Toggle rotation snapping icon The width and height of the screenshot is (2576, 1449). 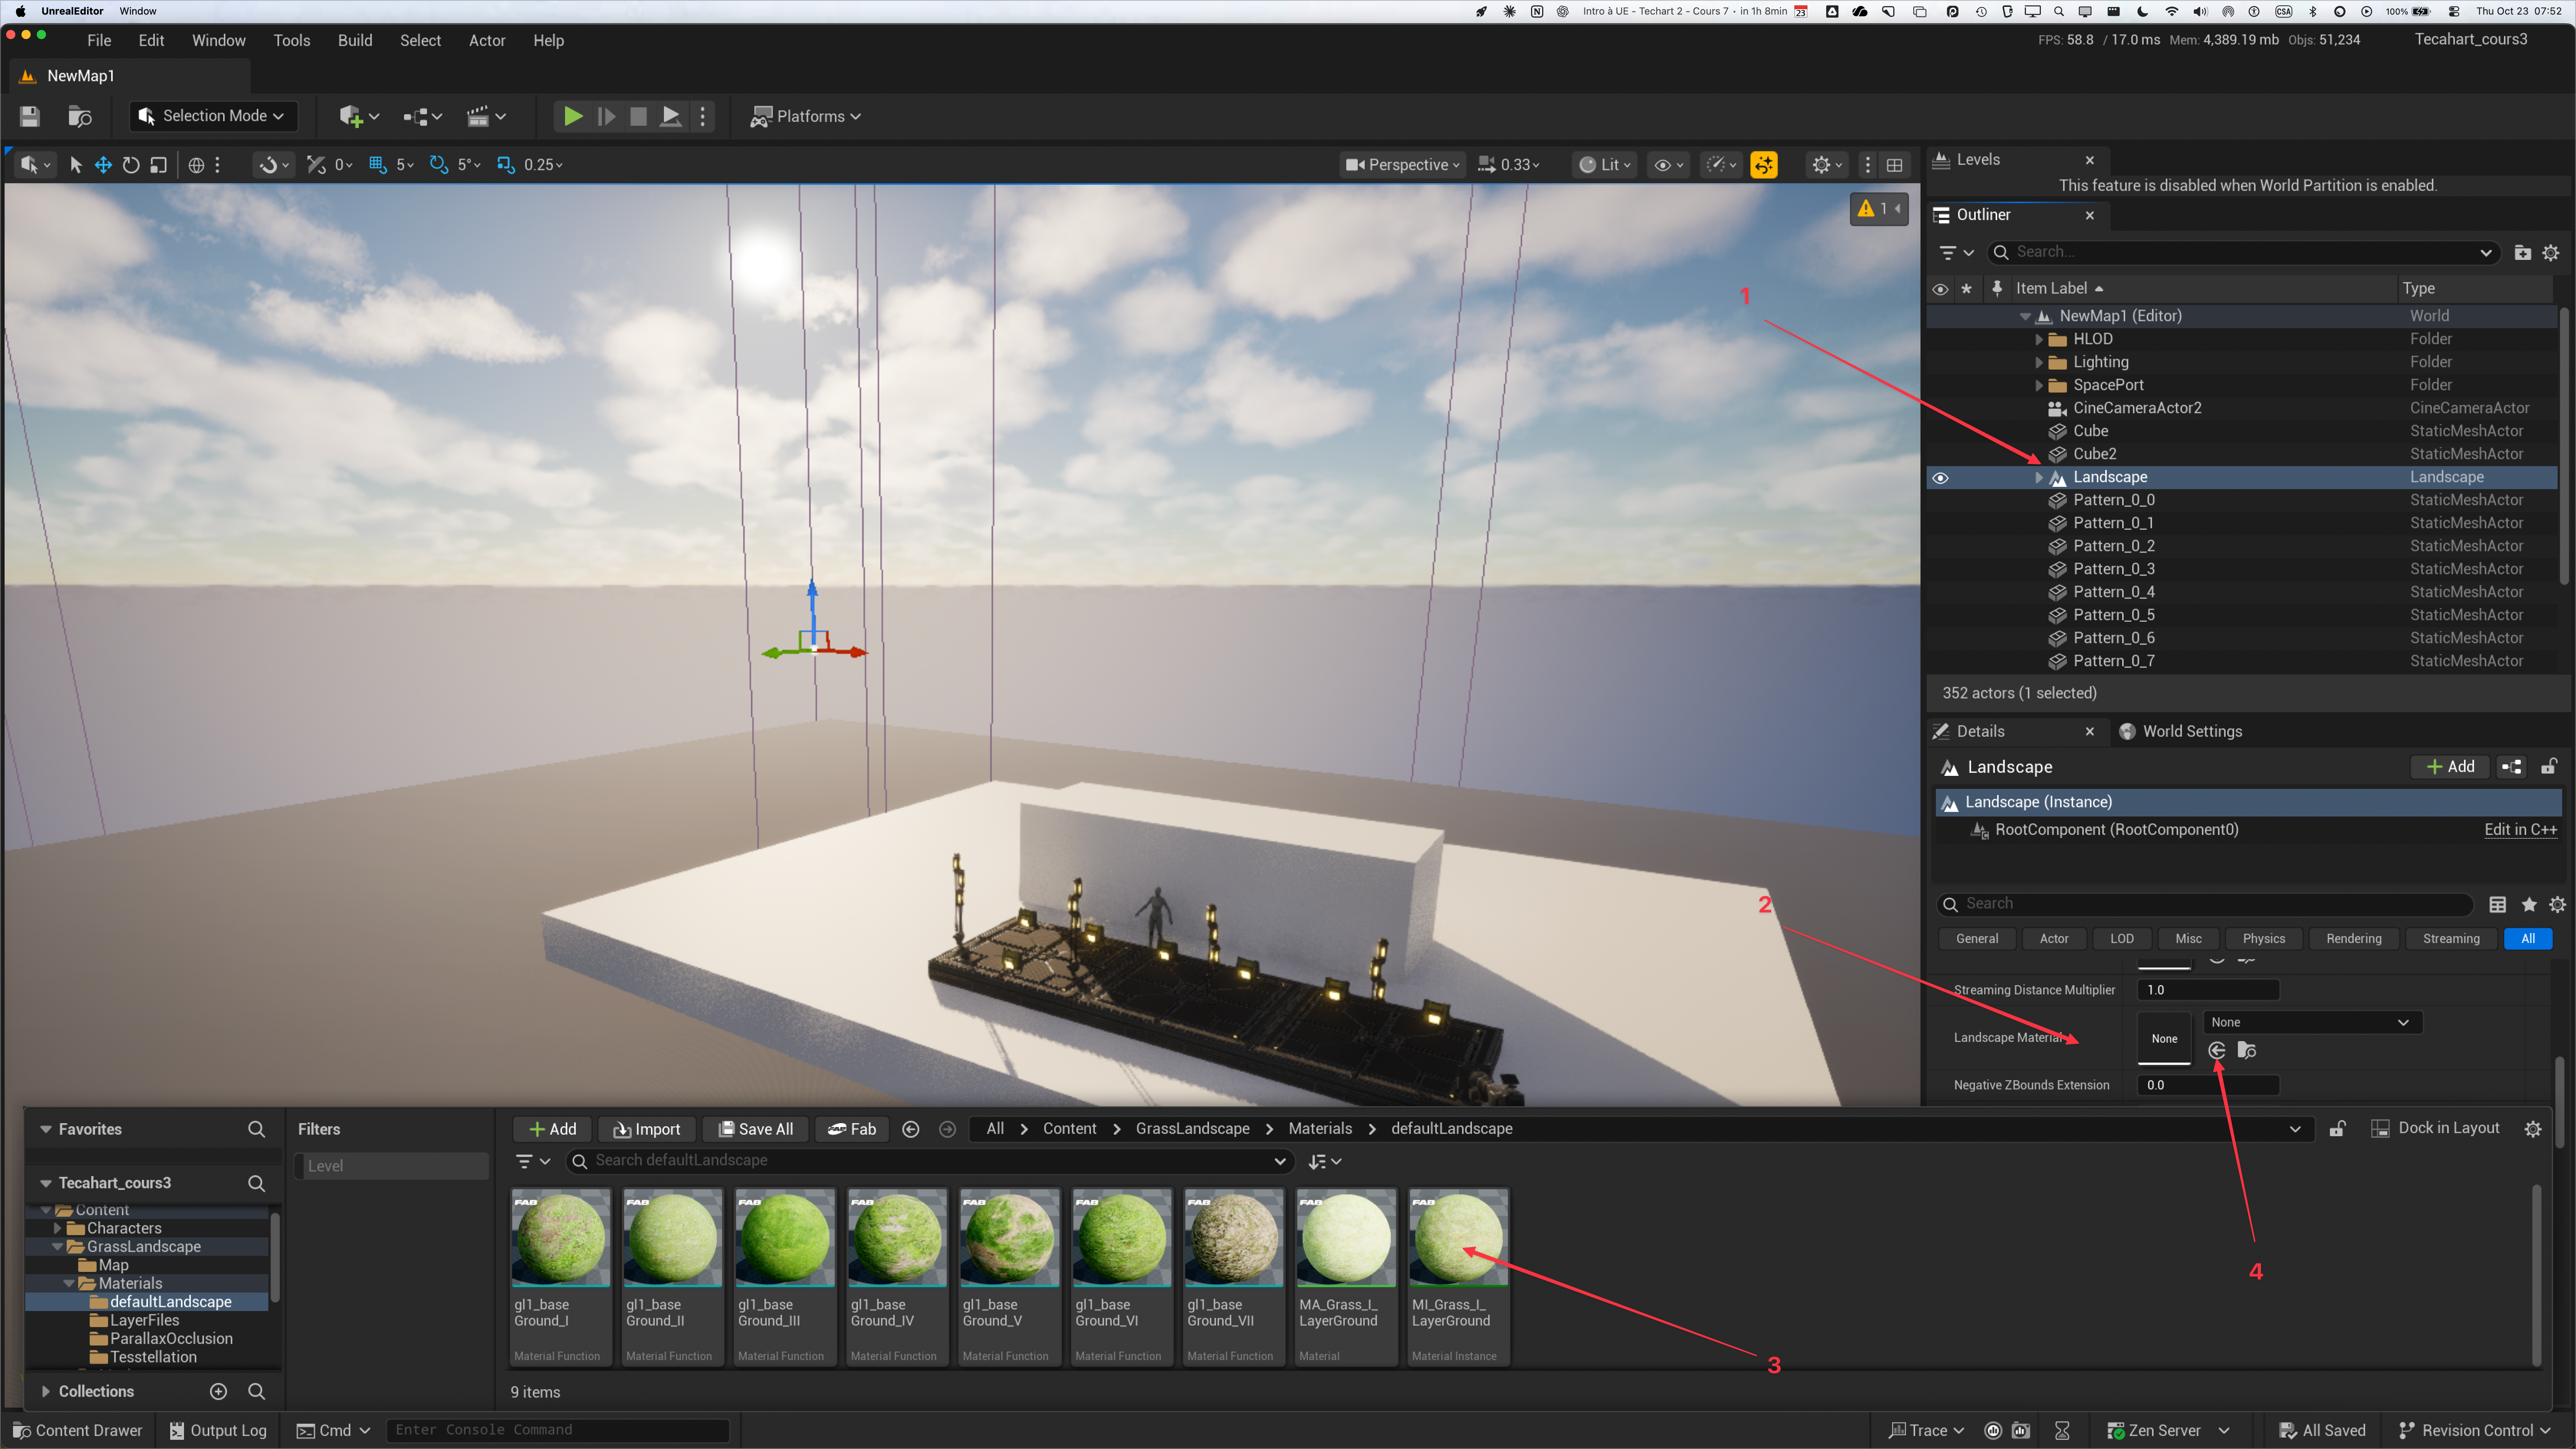[438, 165]
